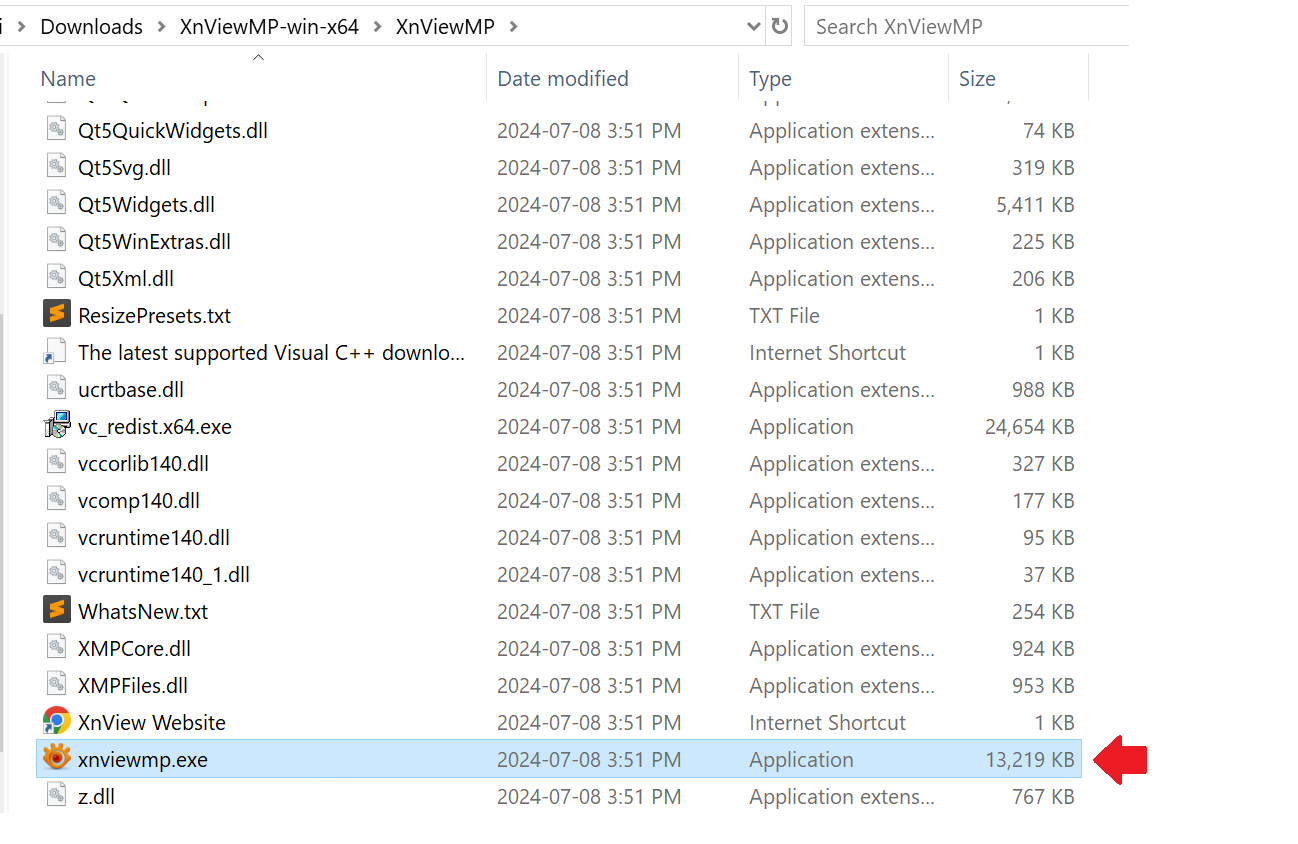
Task: Select the Qt5Xml.dll file name
Action: pyautogui.click(x=126, y=279)
